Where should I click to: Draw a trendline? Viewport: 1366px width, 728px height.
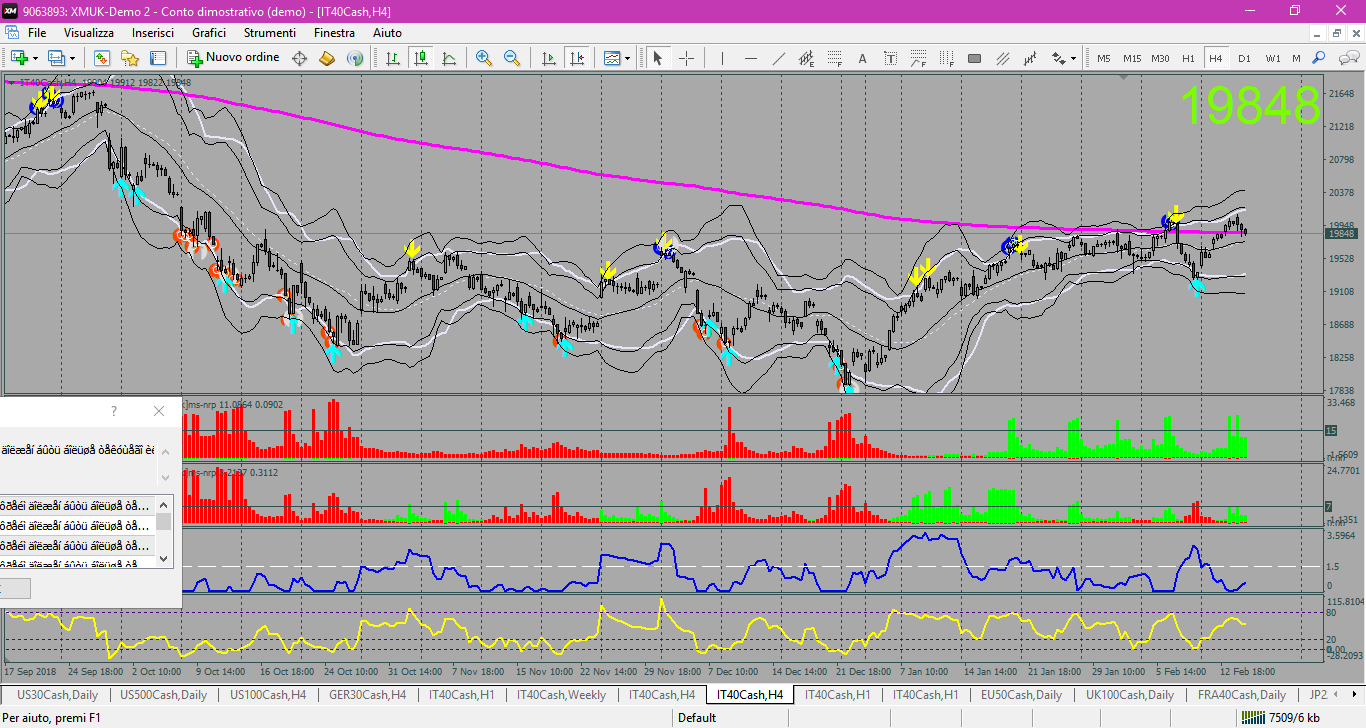[x=779, y=58]
